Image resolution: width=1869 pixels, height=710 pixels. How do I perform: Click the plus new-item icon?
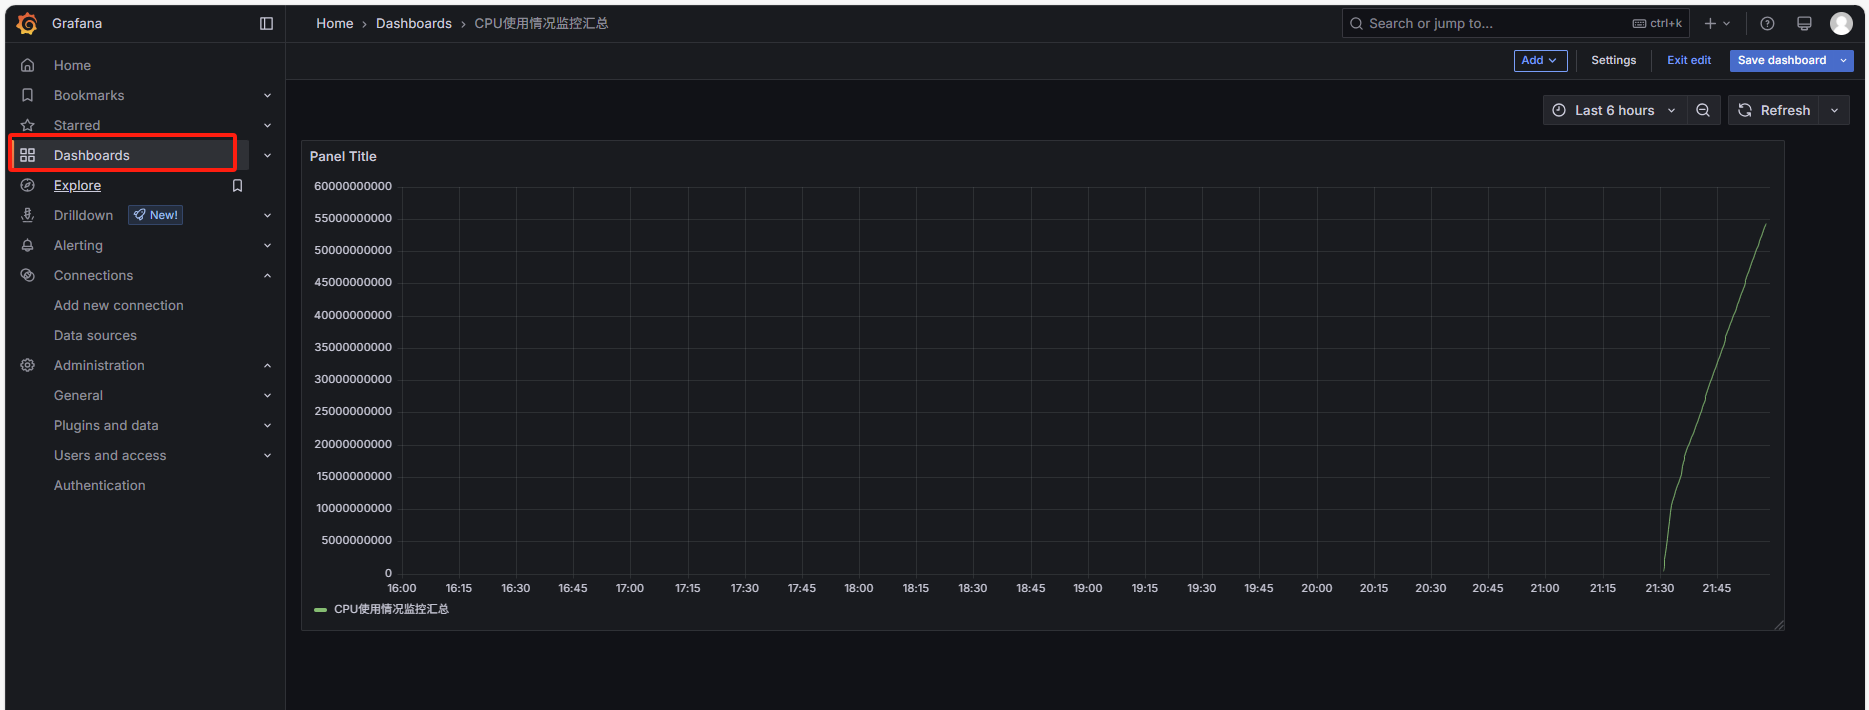(1710, 23)
